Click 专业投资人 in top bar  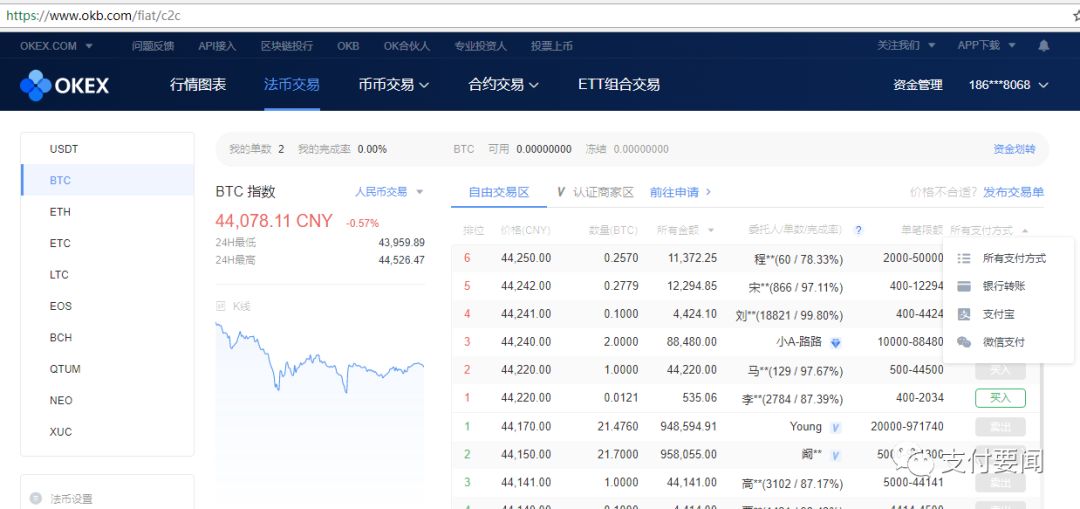coord(480,46)
